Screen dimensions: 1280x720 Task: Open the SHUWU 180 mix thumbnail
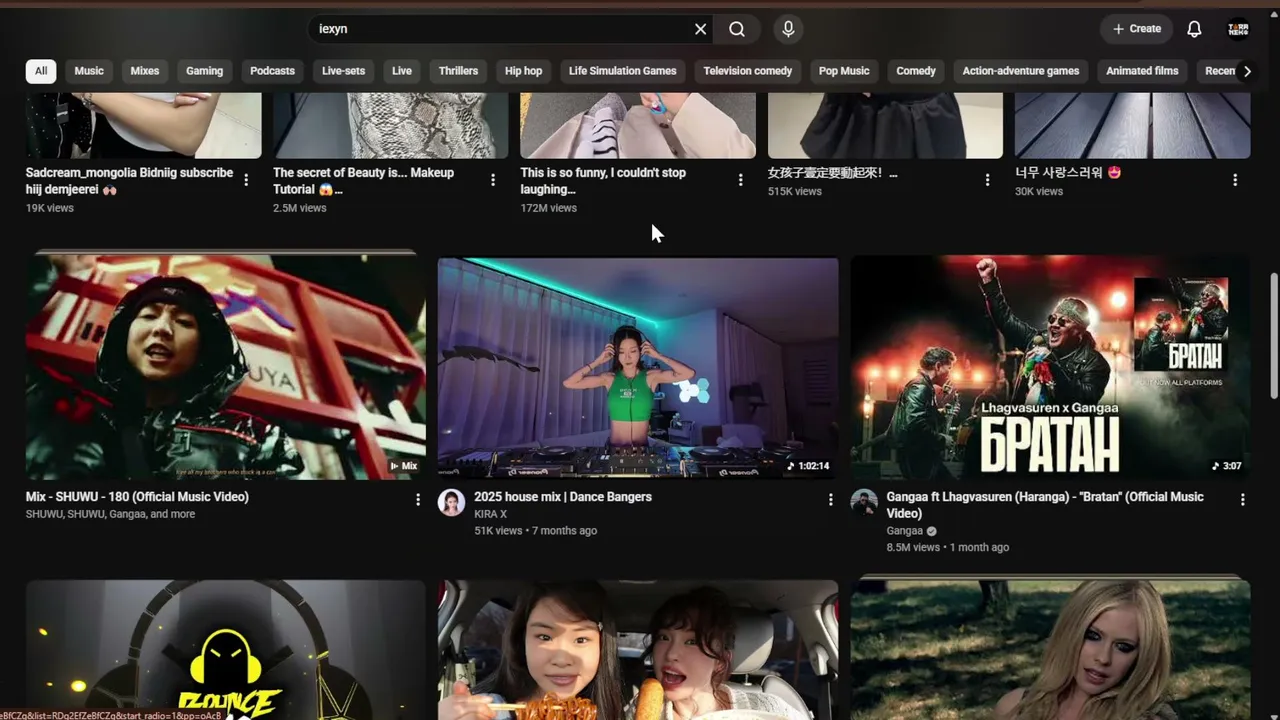point(226,365)
